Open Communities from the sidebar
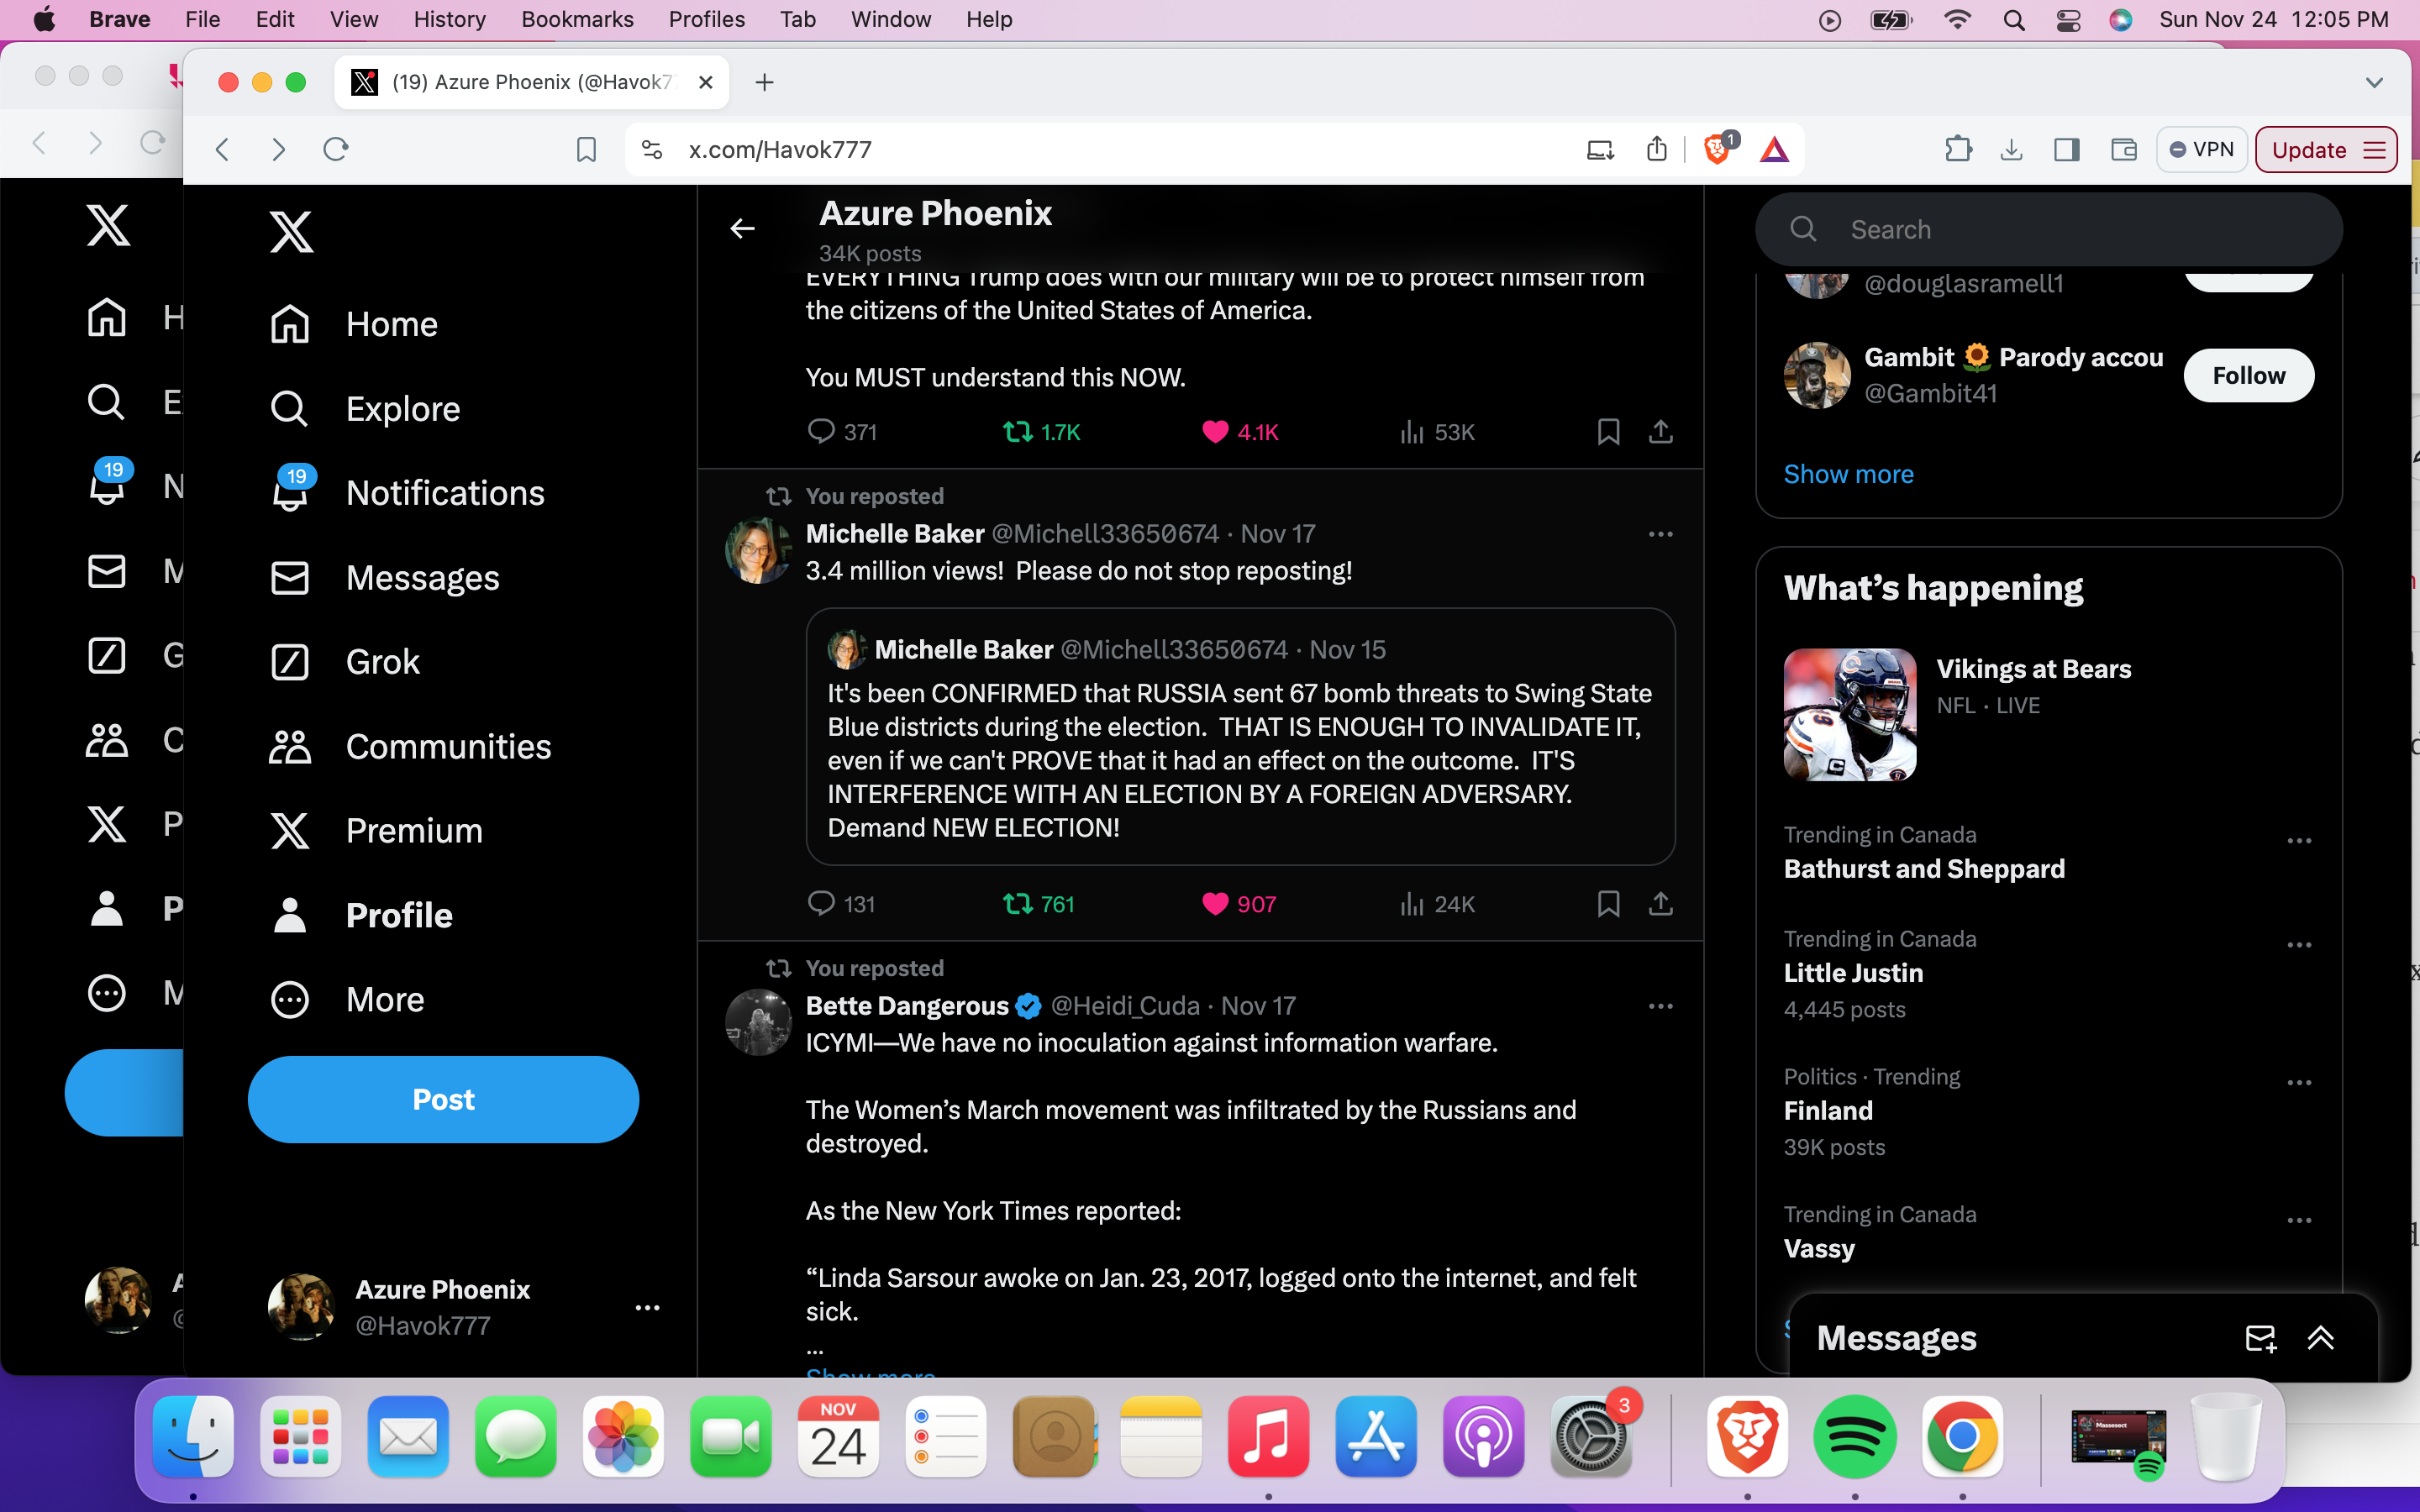The height and width of the screenshot is (1512, 2420). 410,746
